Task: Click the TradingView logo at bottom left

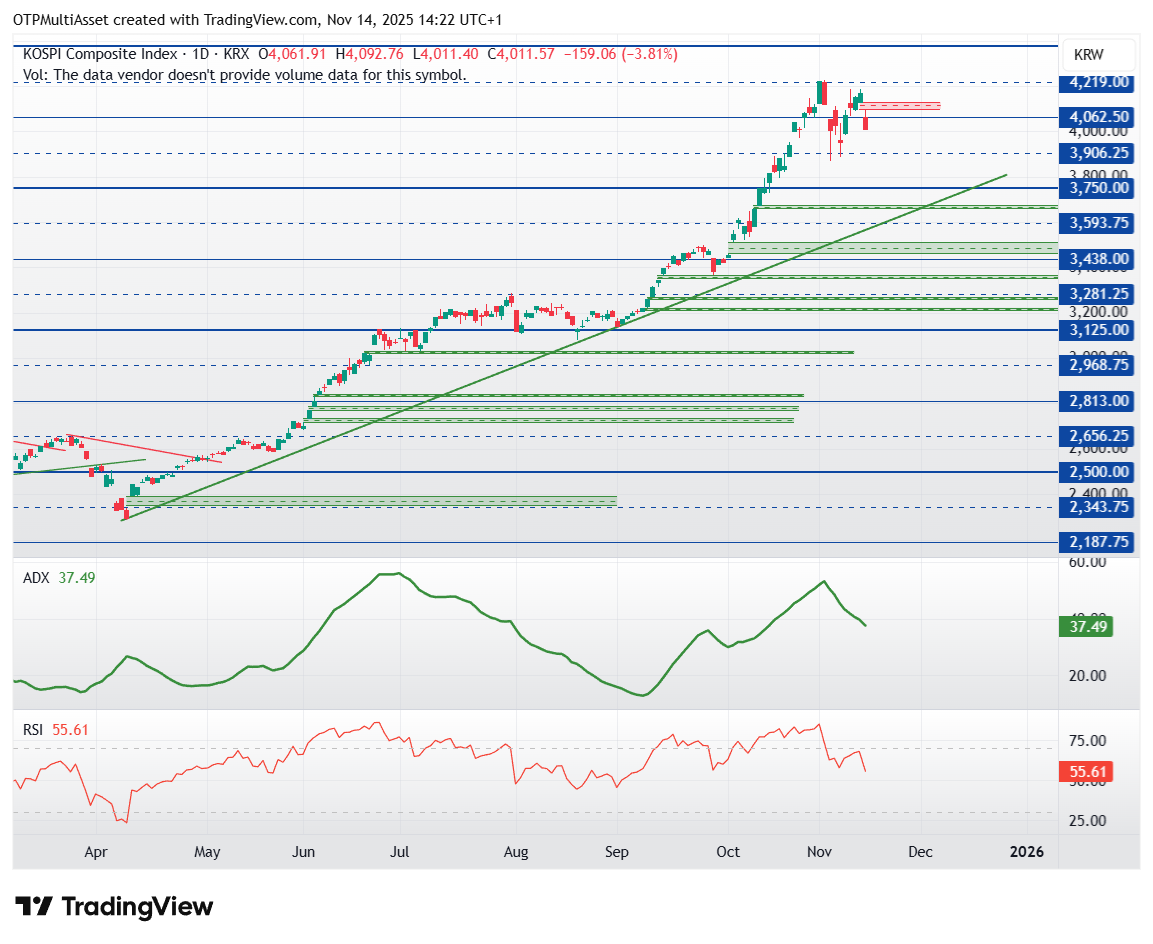Action: (113, 907)
